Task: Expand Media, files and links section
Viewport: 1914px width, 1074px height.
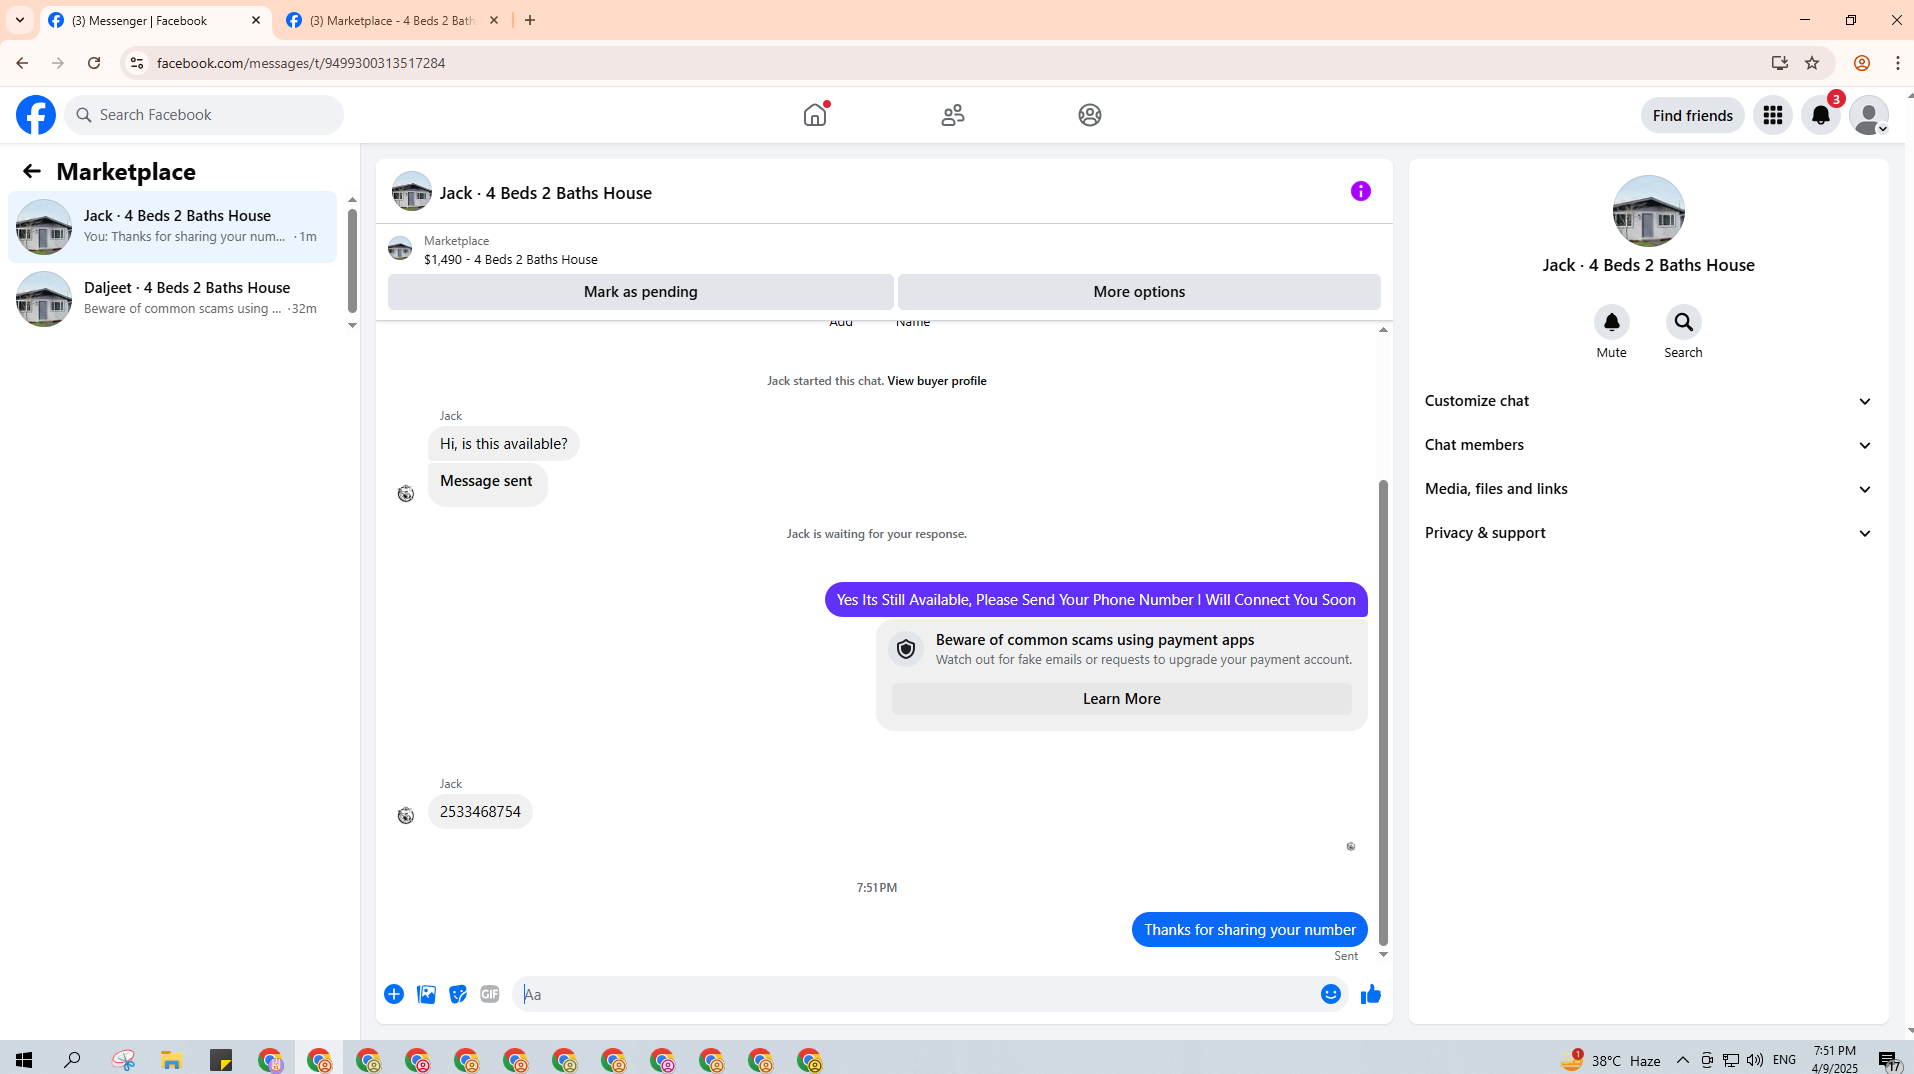Action: (1648, 489)
